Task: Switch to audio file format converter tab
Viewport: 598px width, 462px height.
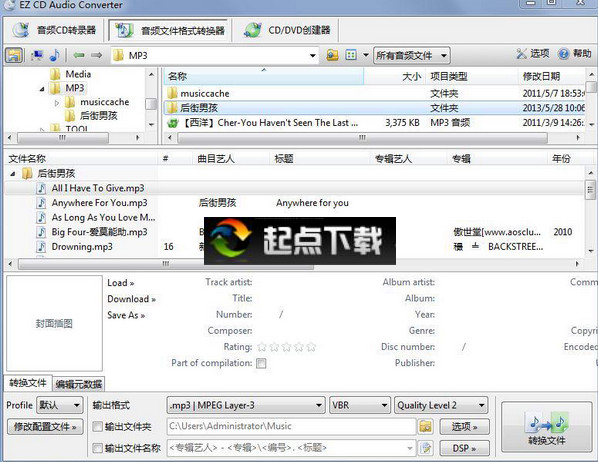Action: point(169,30)
